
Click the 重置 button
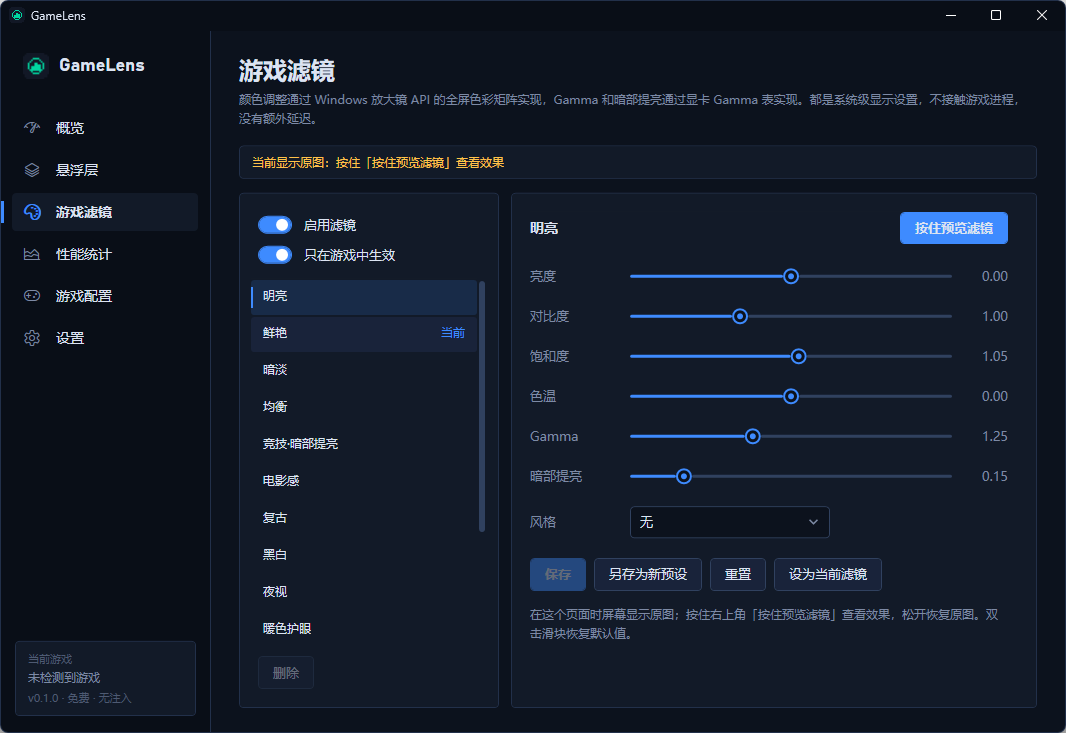[x=738, y=575]
